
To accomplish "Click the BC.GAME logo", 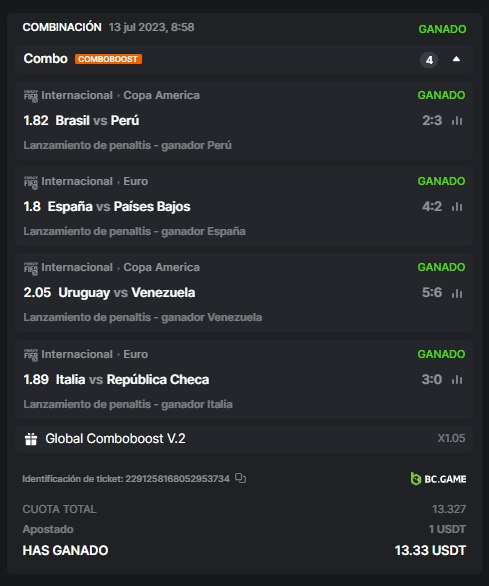I will point(438,479).
